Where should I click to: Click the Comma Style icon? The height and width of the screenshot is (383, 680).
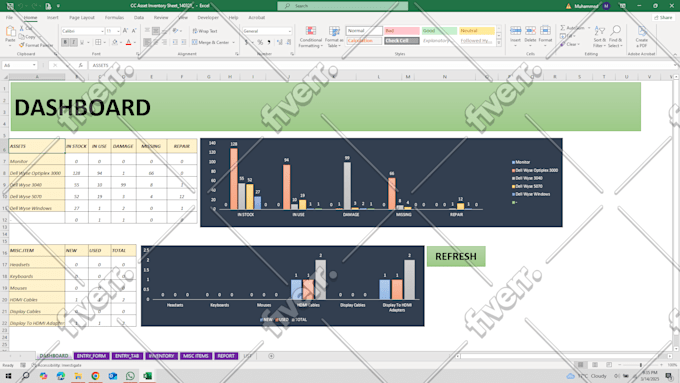point(269,43)
